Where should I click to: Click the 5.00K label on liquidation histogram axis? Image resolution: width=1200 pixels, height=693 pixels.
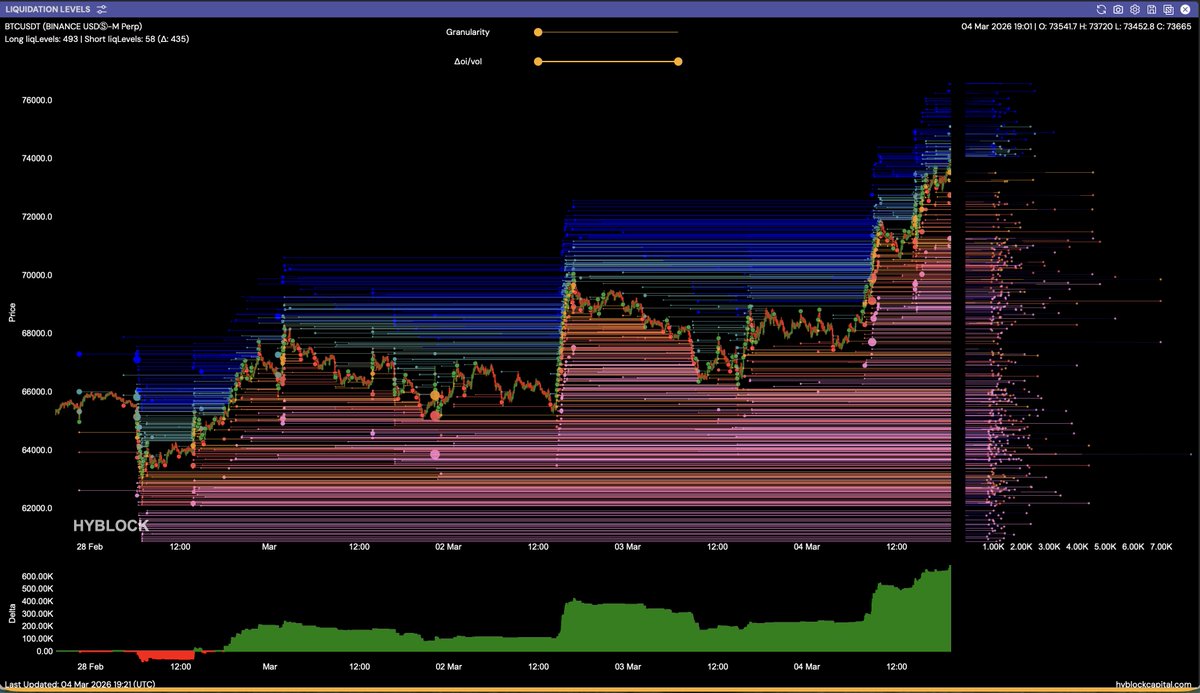(1104, 547)
